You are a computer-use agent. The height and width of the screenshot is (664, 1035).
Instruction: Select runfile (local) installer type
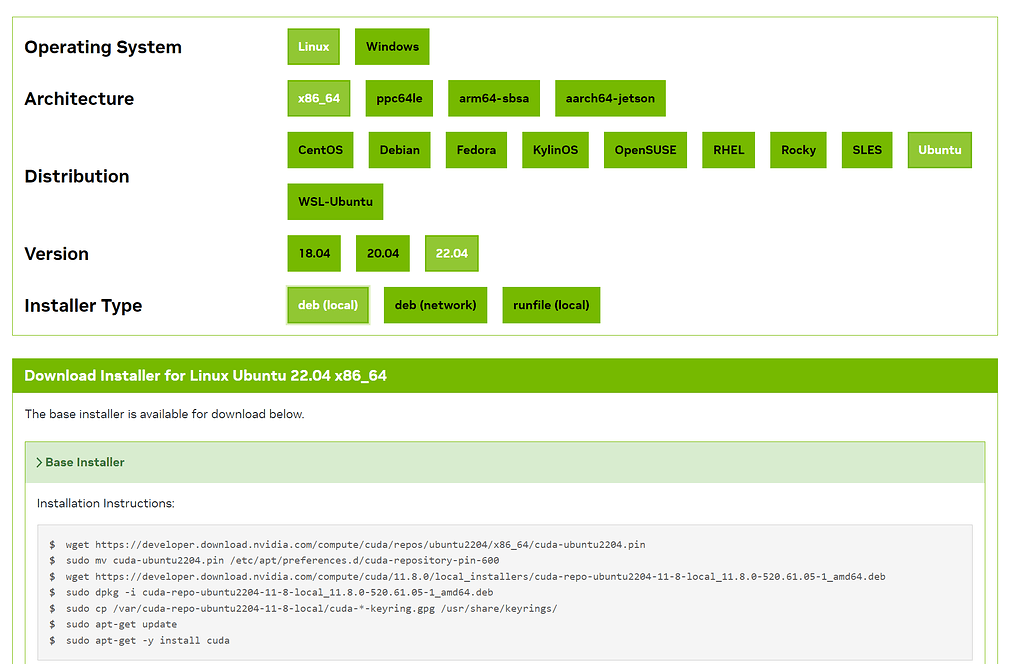click(551, 305)
